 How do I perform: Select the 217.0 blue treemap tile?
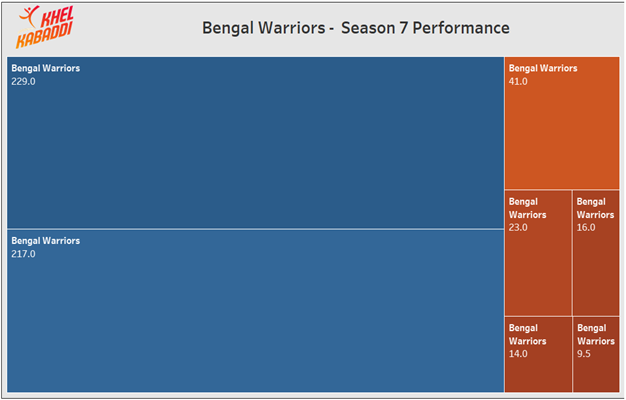pyautogui.click(x=256, y=311)
